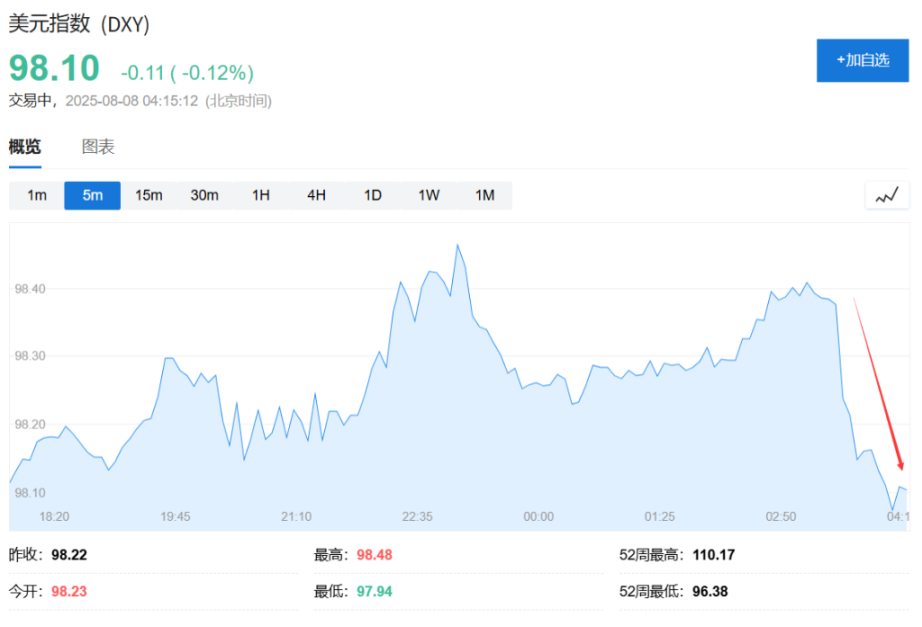Click the 52周最低 value 96.38

[710, 591]
